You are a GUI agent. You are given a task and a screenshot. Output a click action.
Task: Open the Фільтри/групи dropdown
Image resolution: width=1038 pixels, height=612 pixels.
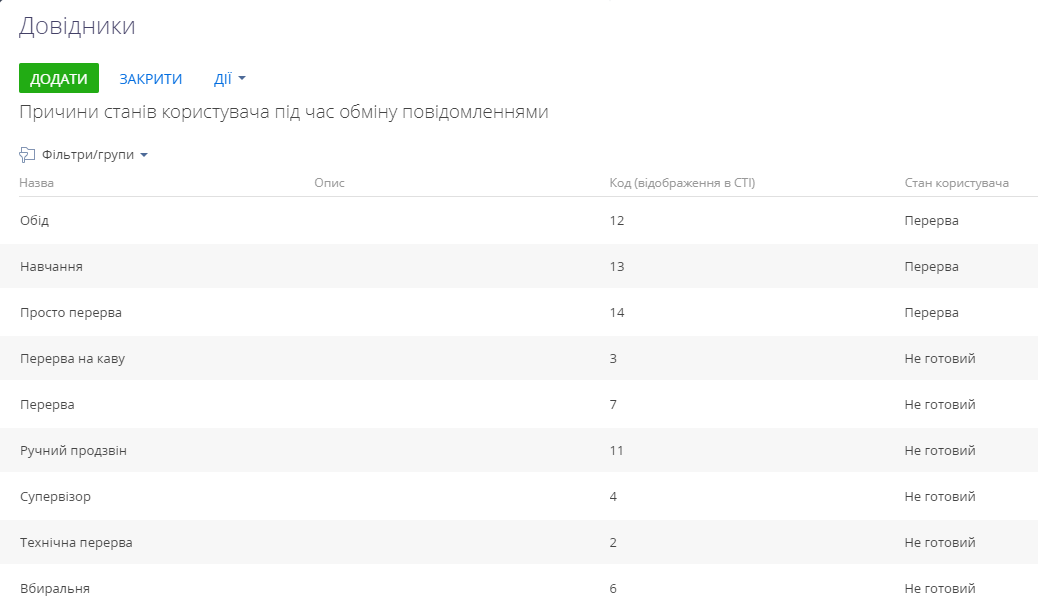pyautogui.click(x=94, y=154)
